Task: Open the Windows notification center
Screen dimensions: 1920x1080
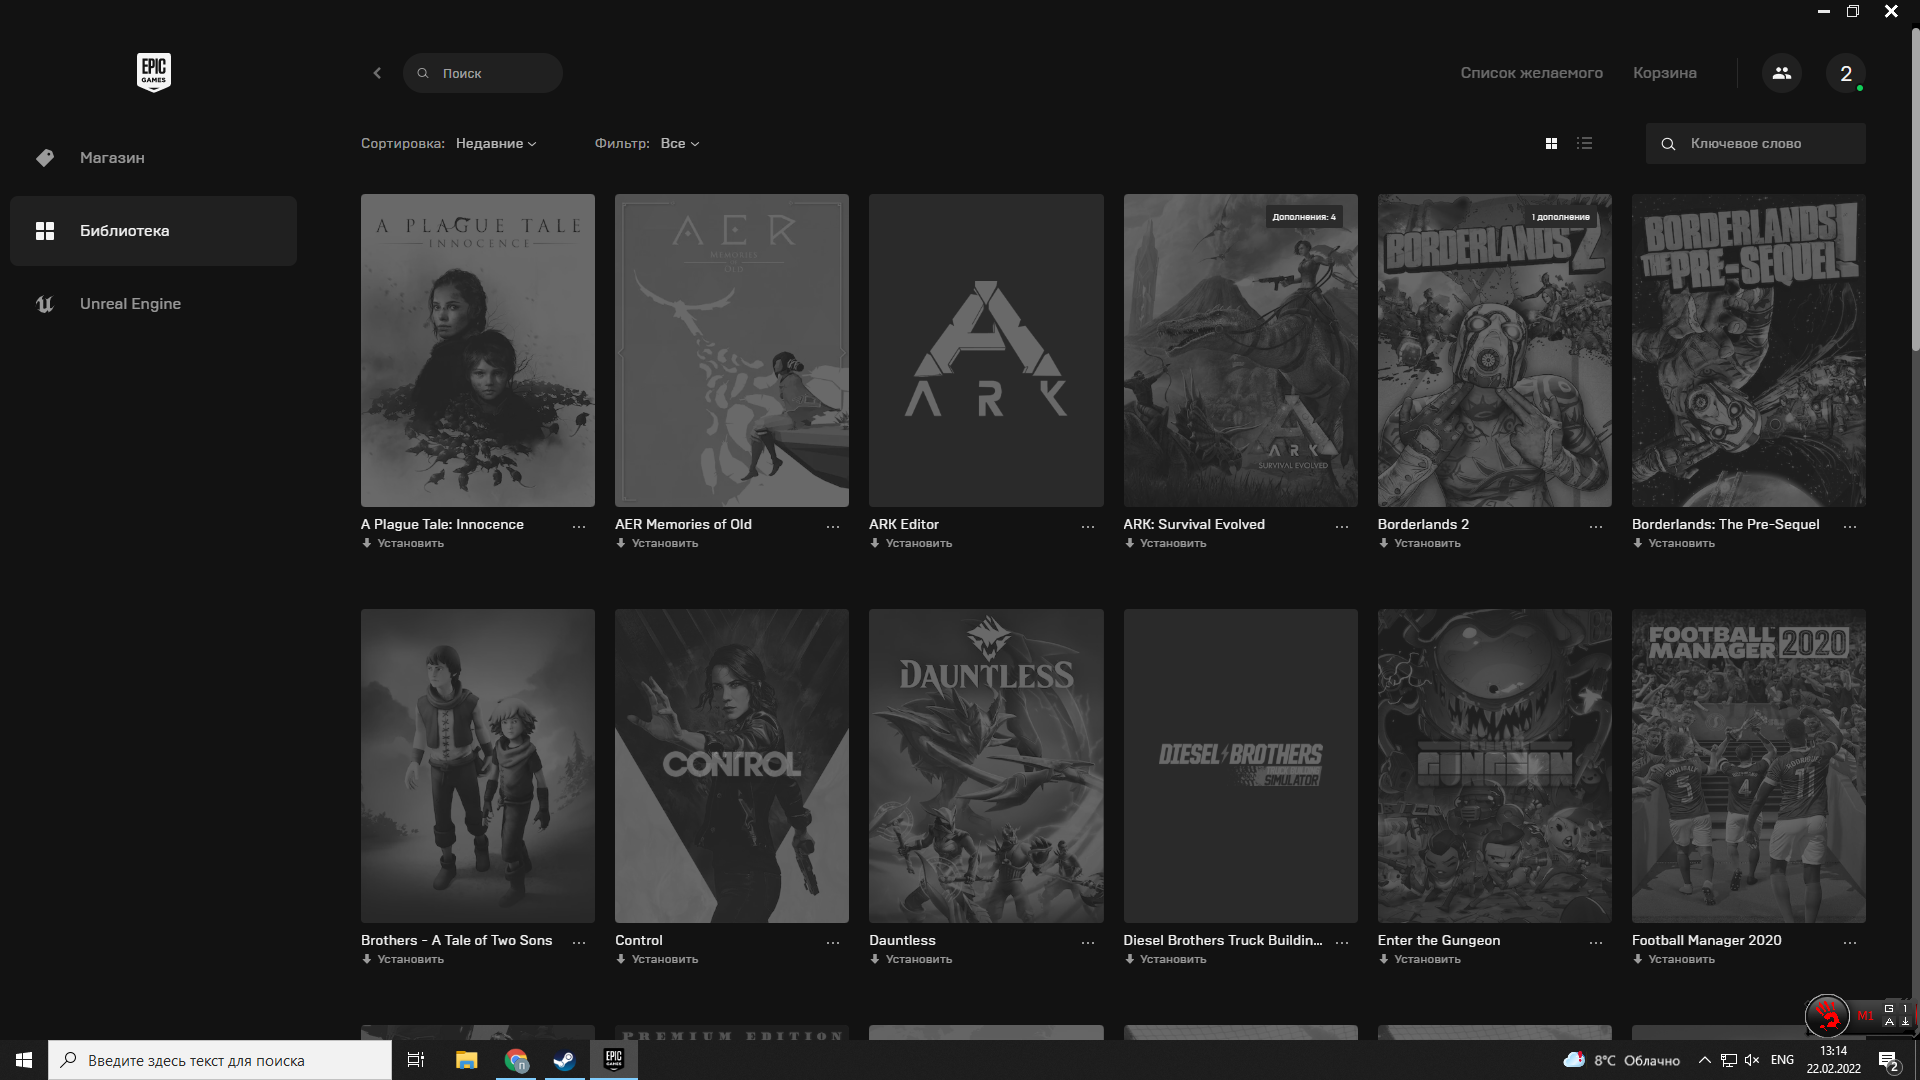Action: pyautogui.click(x=1888, y=1061)
